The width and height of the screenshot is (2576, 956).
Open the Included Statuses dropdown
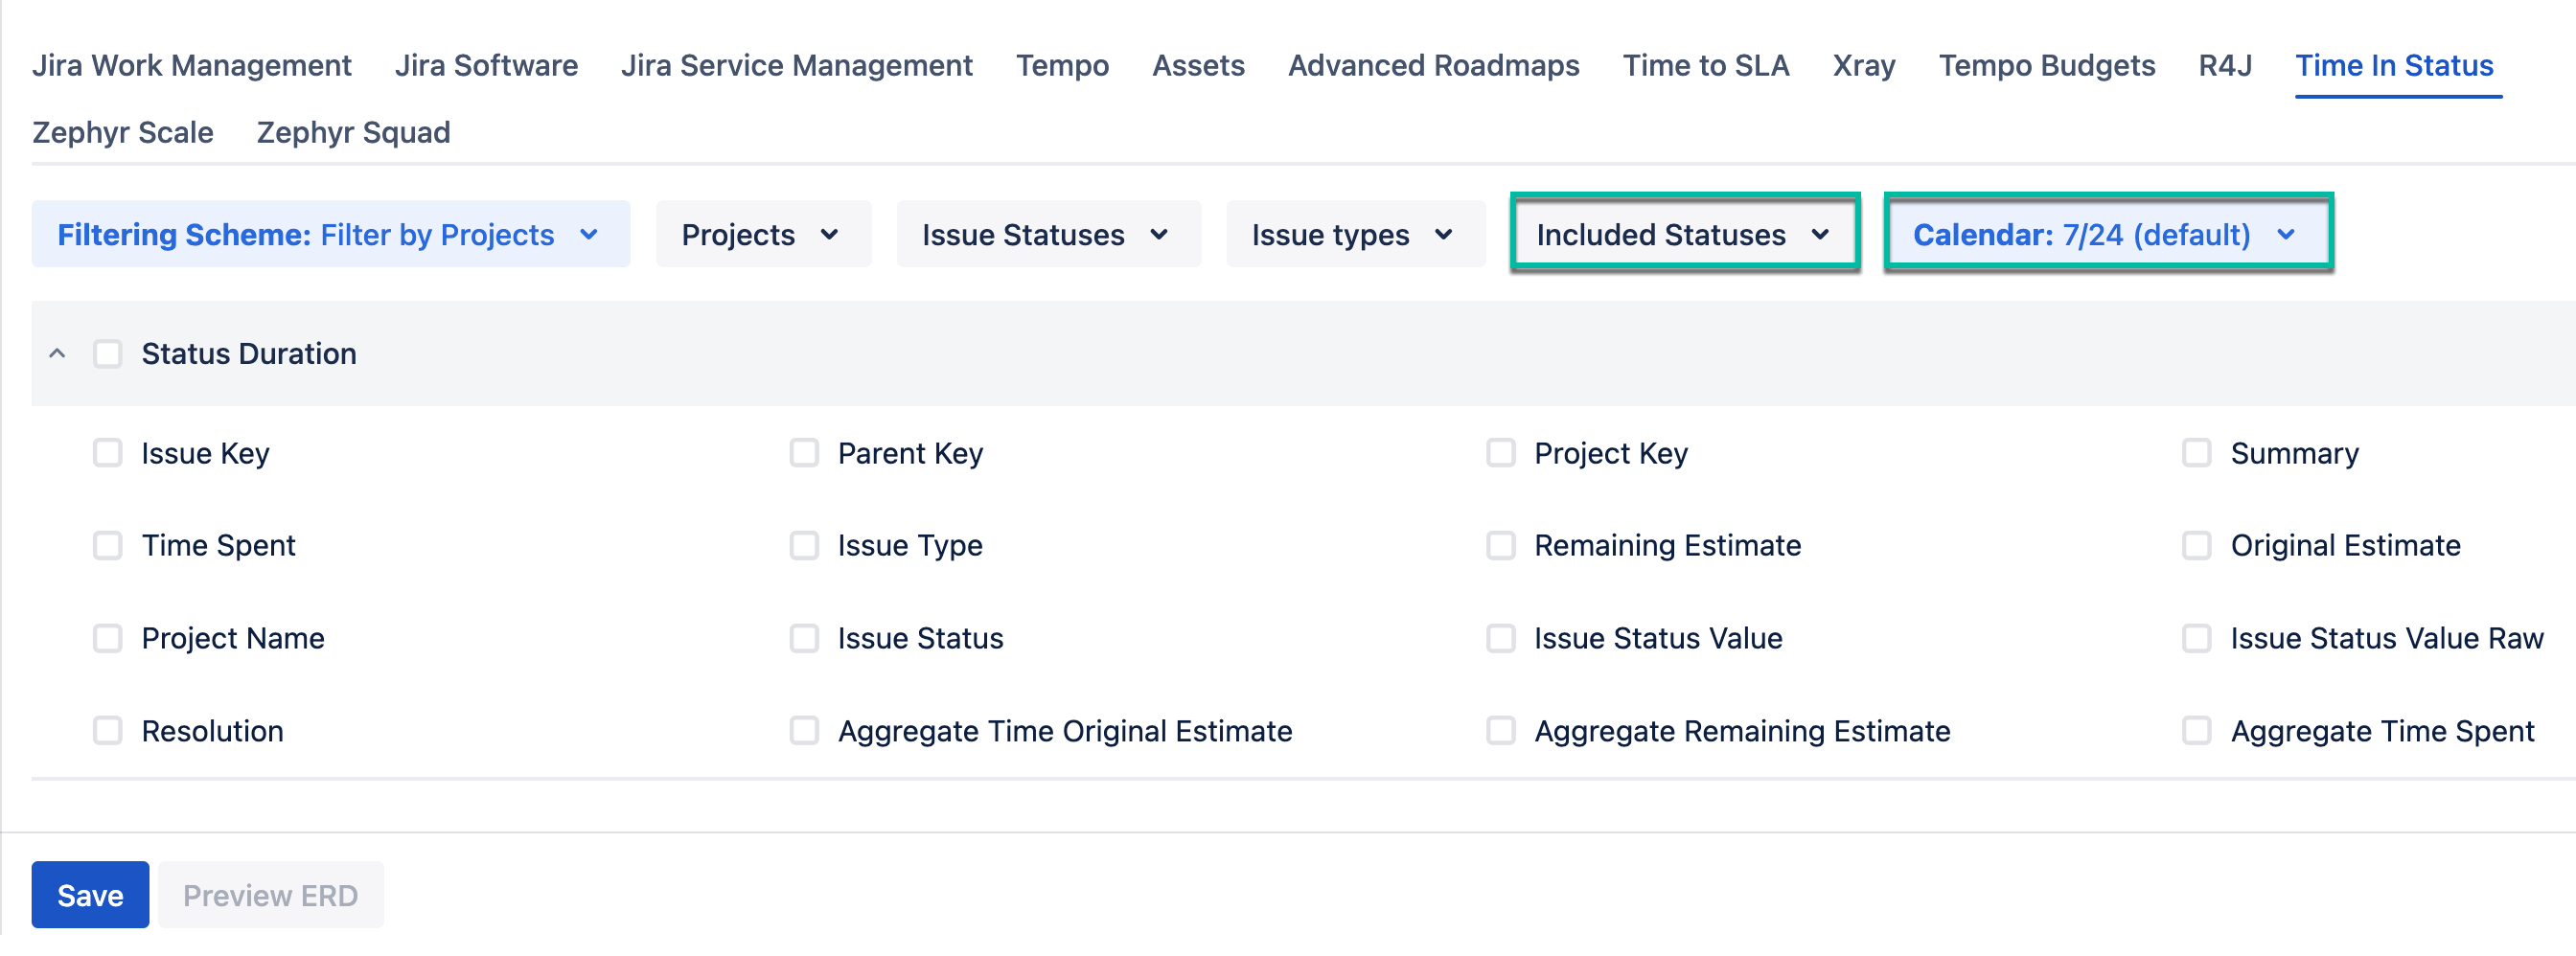pos(1684,234)
